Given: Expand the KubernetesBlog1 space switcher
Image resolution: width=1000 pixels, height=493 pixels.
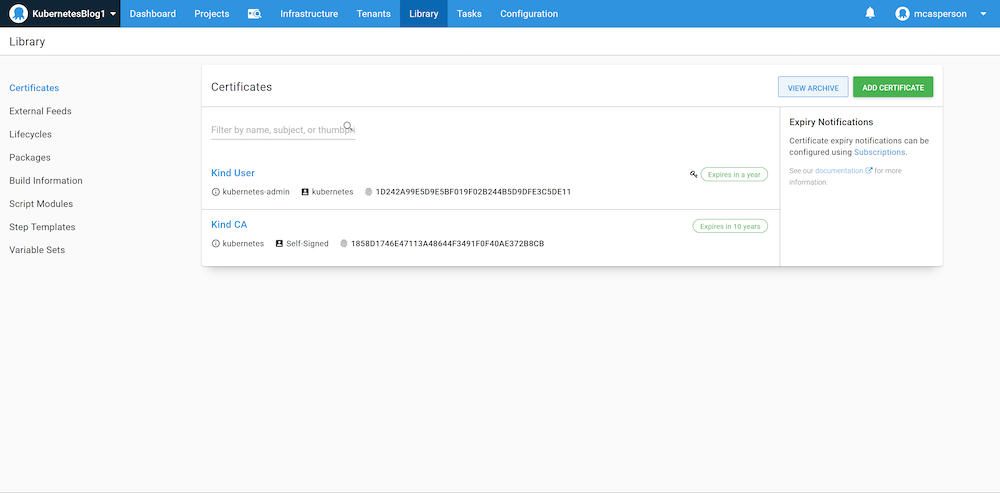Looking at the screenshot, I should click(113, 14).
